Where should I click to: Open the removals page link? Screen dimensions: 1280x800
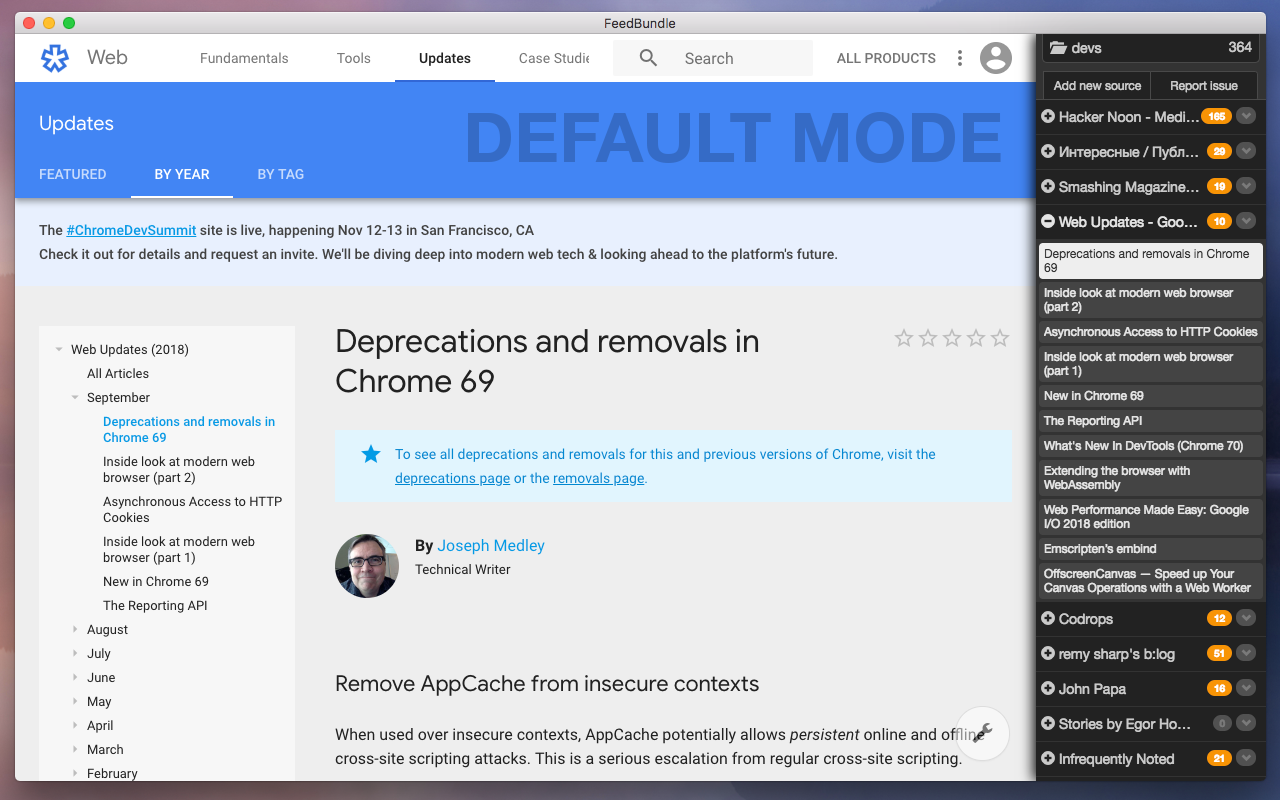coord(599,478)
